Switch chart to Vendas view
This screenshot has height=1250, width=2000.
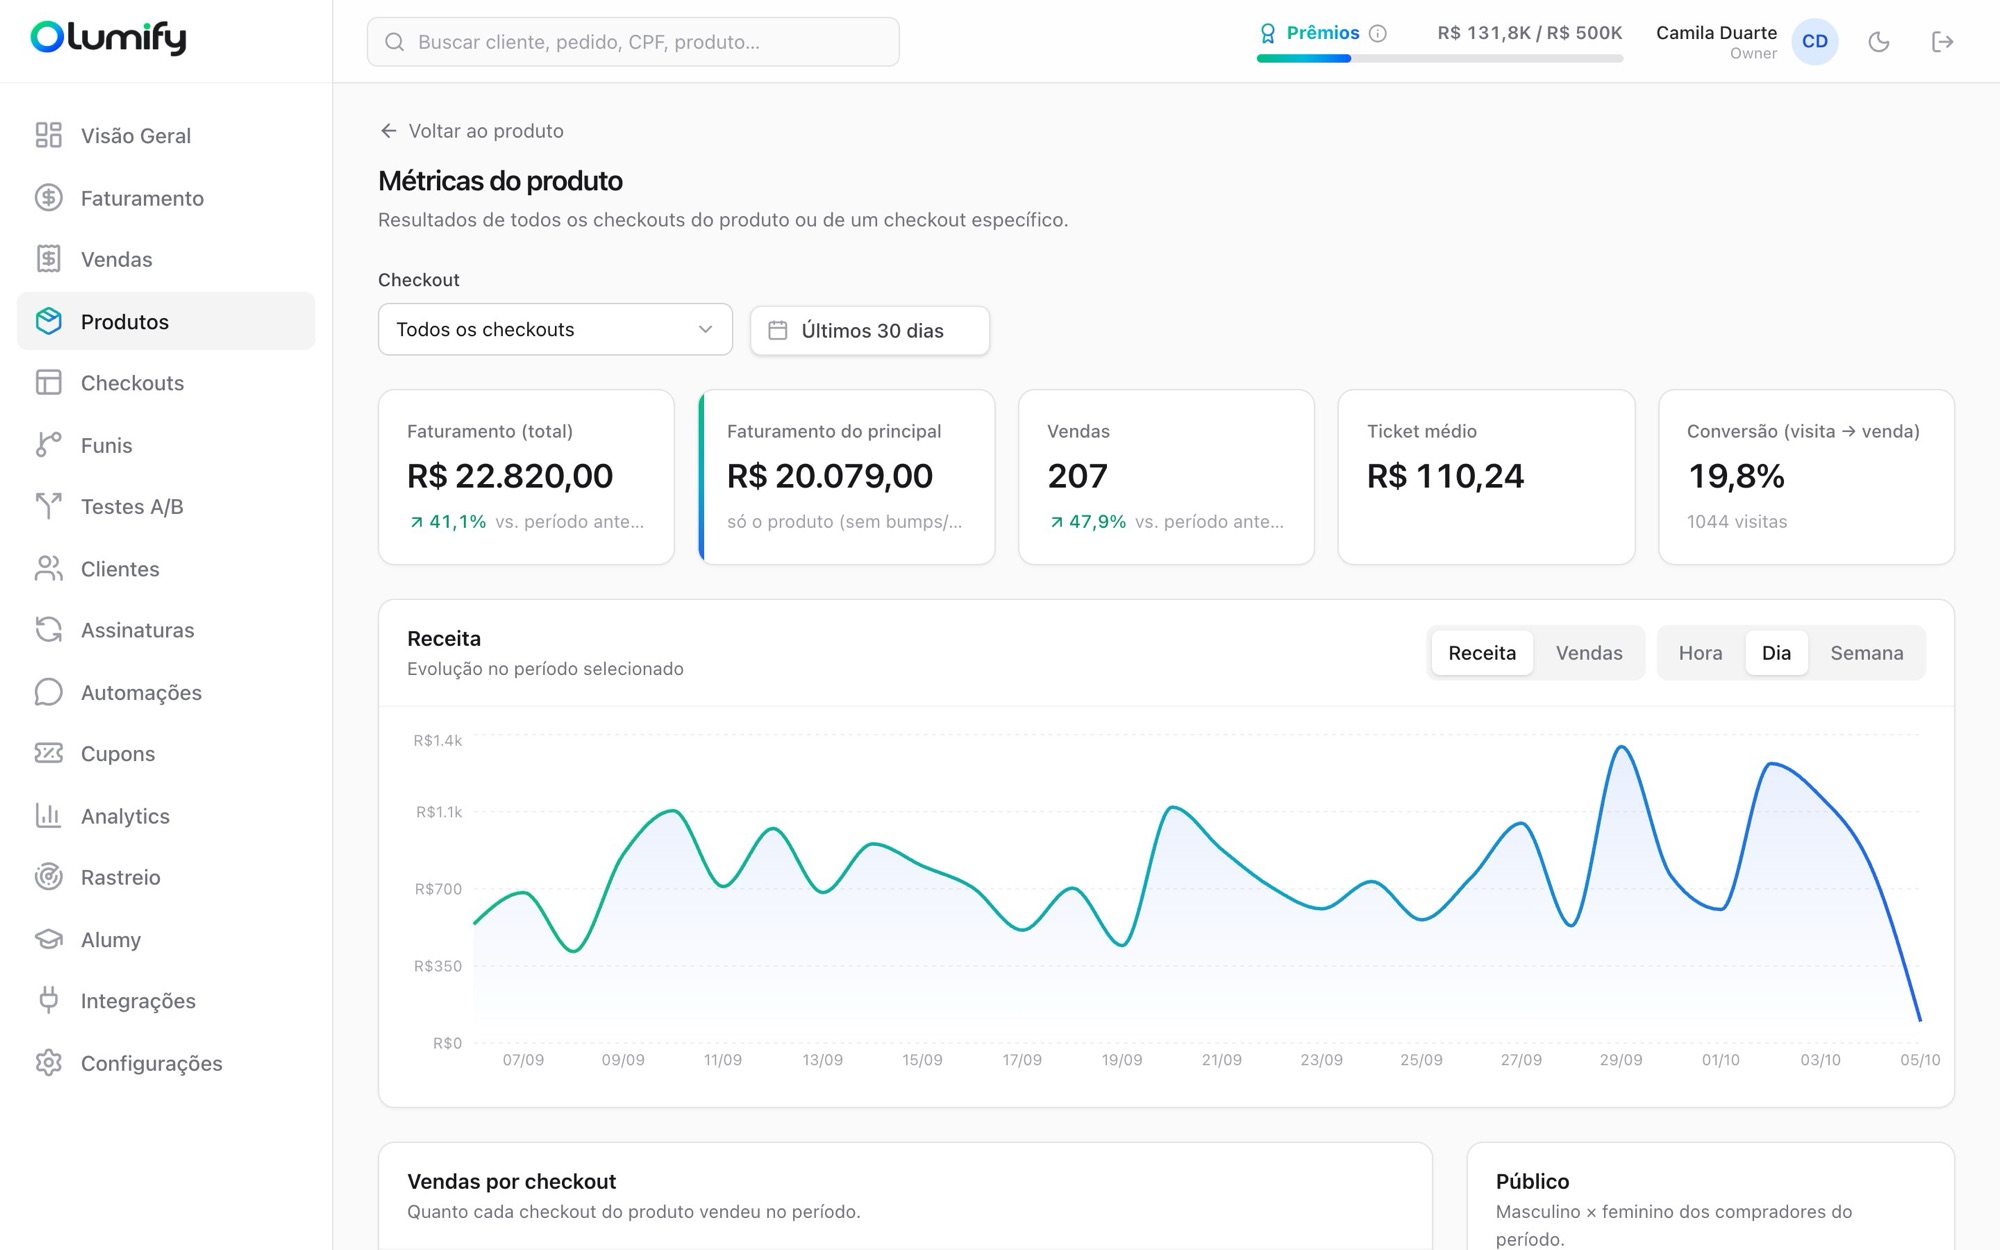point(1589,653)
